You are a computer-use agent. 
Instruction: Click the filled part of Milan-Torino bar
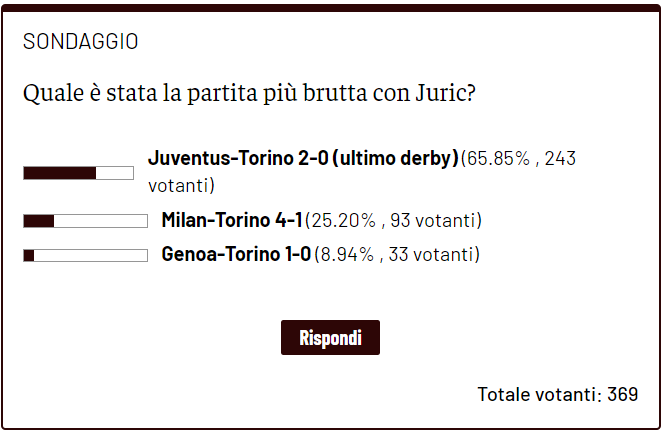38,221
